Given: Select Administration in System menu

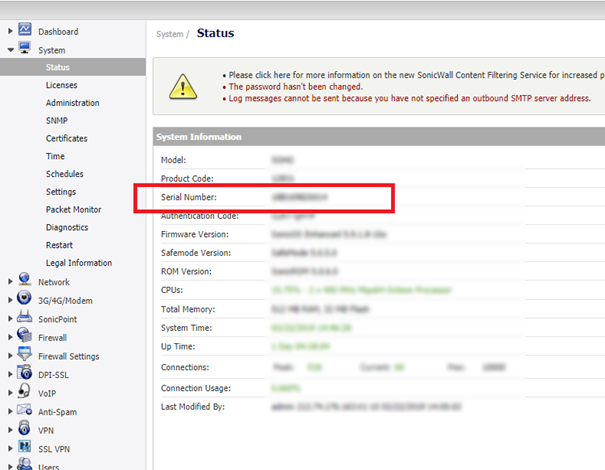Looking at the screenshot, I should [x=72, y=103].
